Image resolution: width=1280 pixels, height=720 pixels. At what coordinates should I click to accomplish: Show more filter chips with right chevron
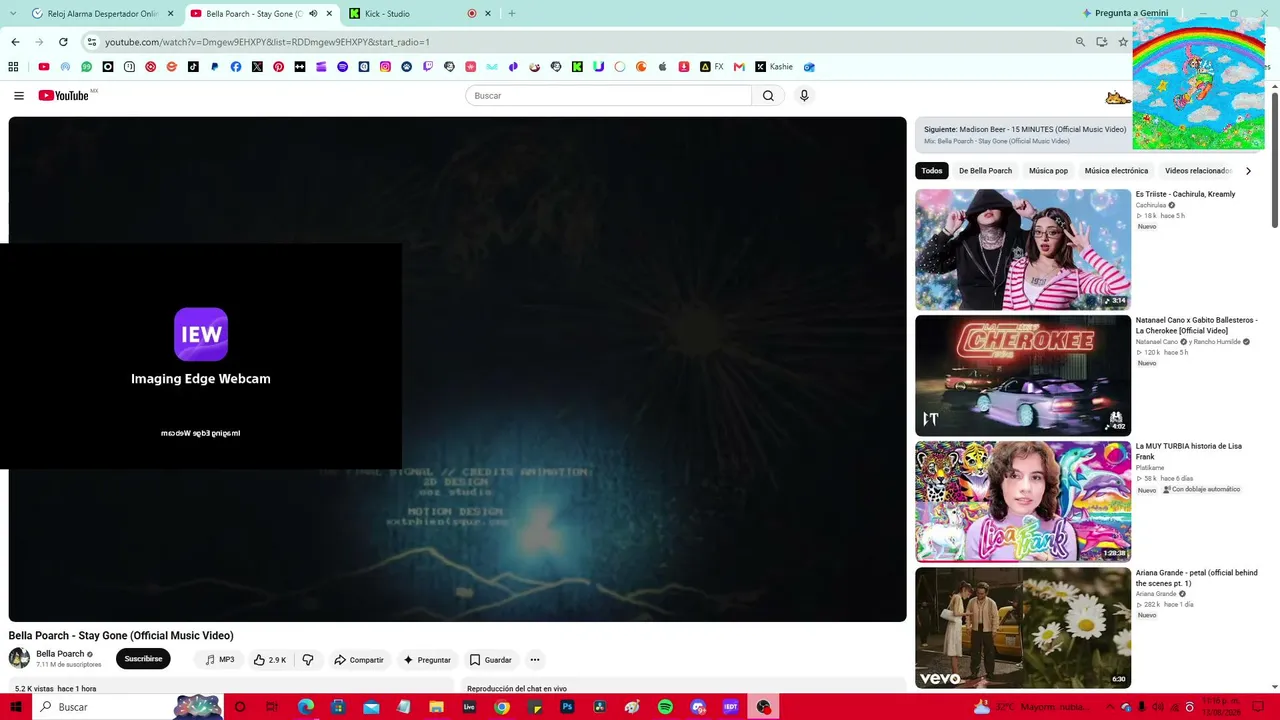pyautogui.click(x=1248, y=171)
